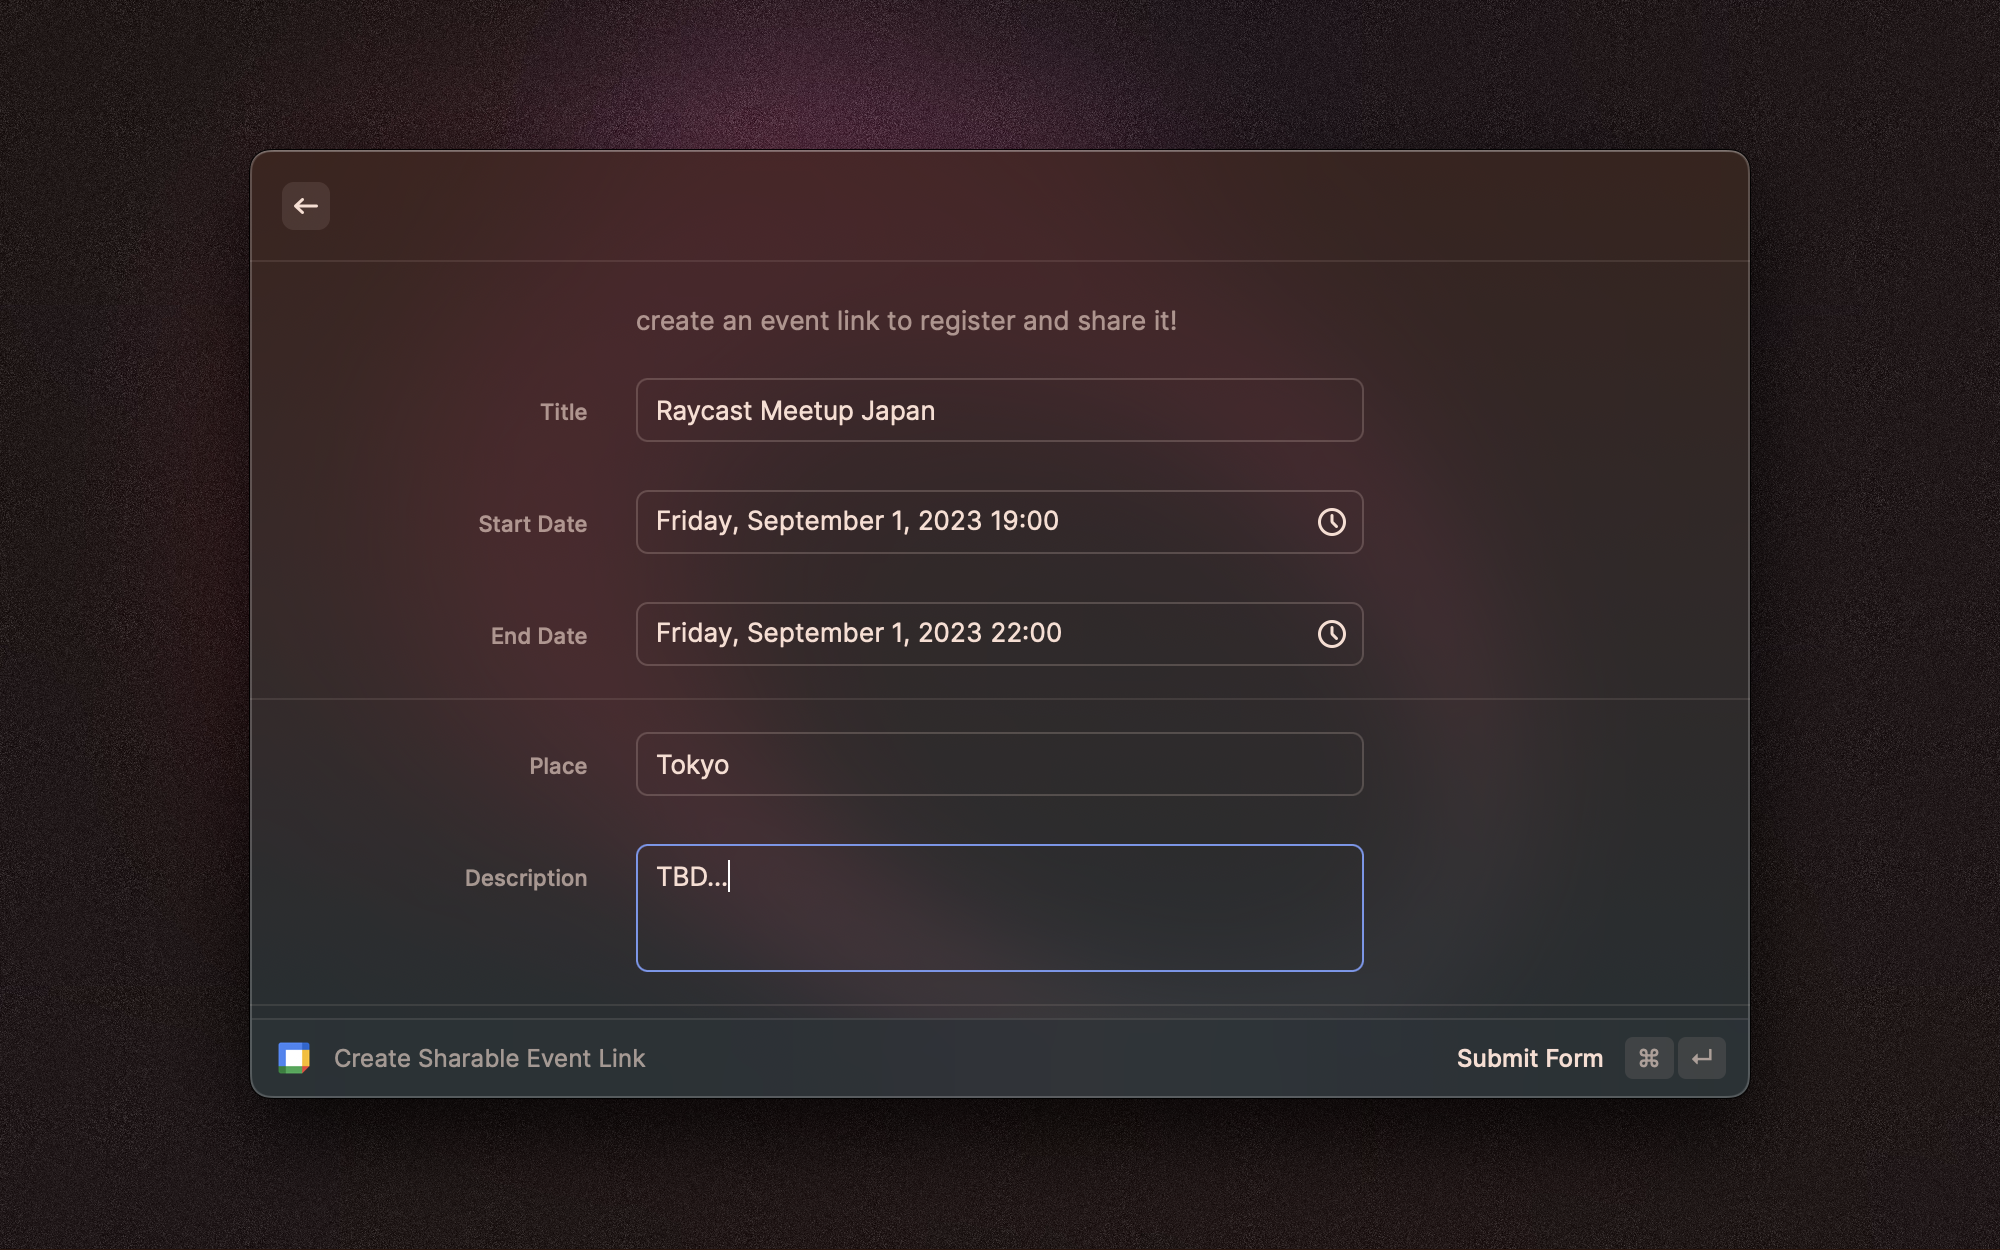Viewport: 2000px width, 1250px height.
Task: Click the End Date label
Action: point(538,636)
